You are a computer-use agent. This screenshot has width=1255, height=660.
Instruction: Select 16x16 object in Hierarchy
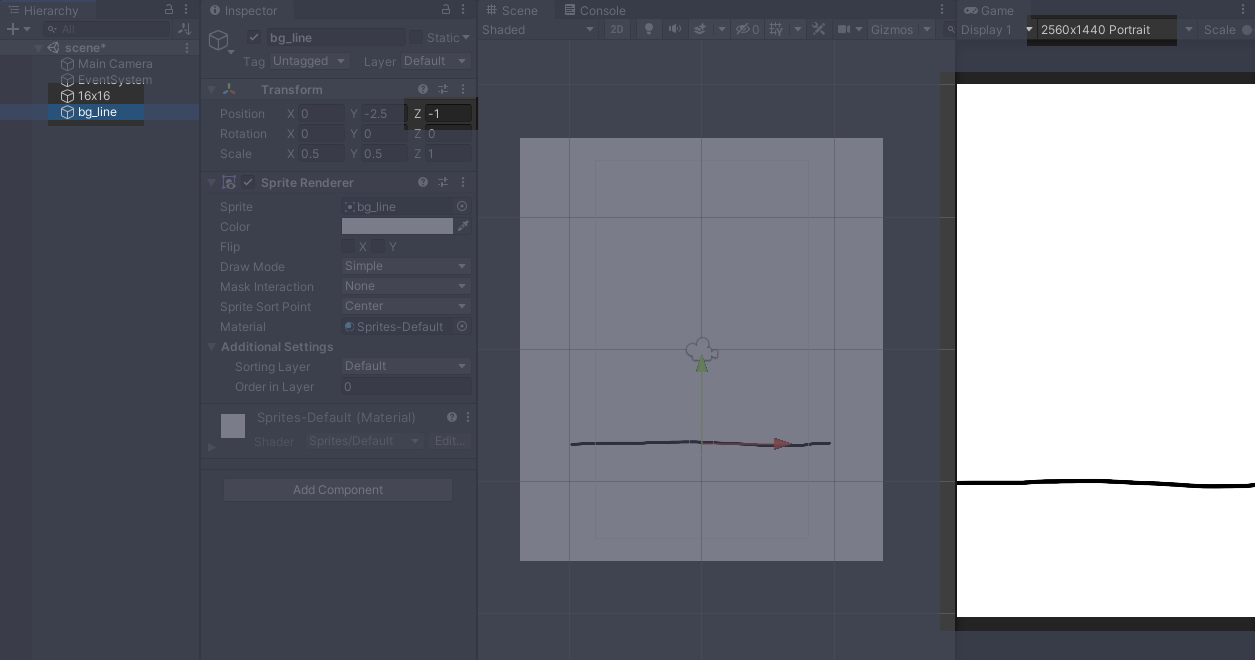point(94,96)
